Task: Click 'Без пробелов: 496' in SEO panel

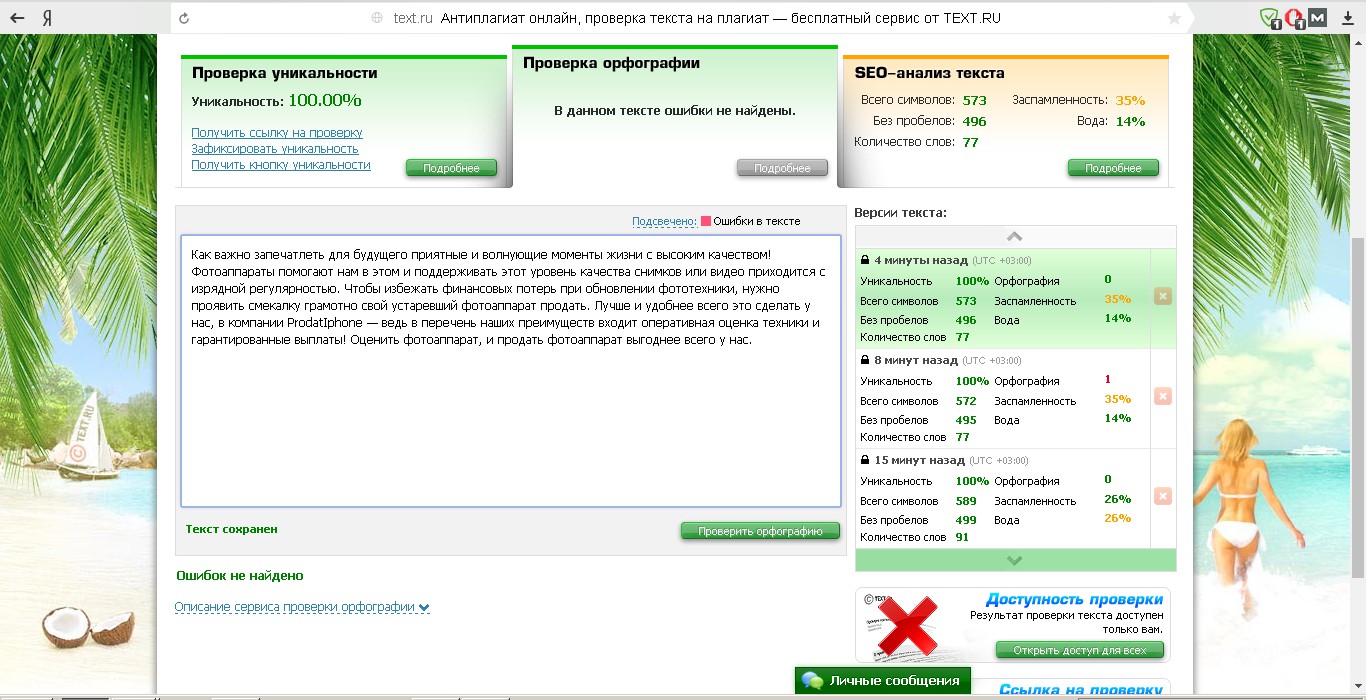Action: [x=929, y=121]
